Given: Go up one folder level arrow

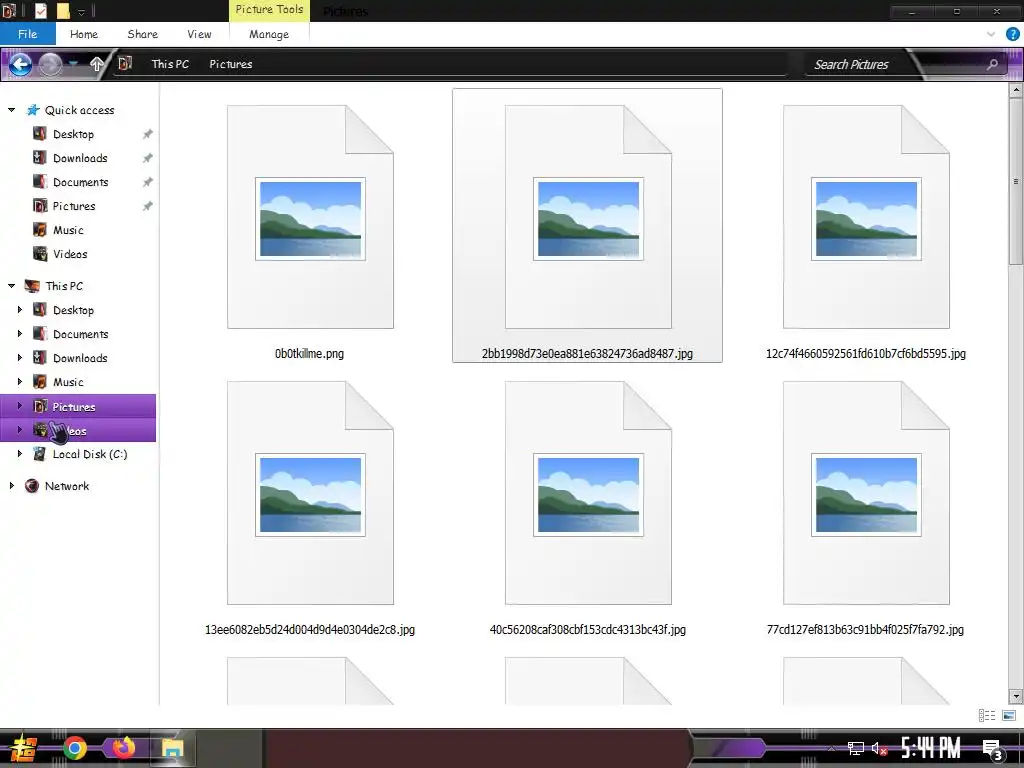Looking at the screenshot, I should (x=97, y=64).
